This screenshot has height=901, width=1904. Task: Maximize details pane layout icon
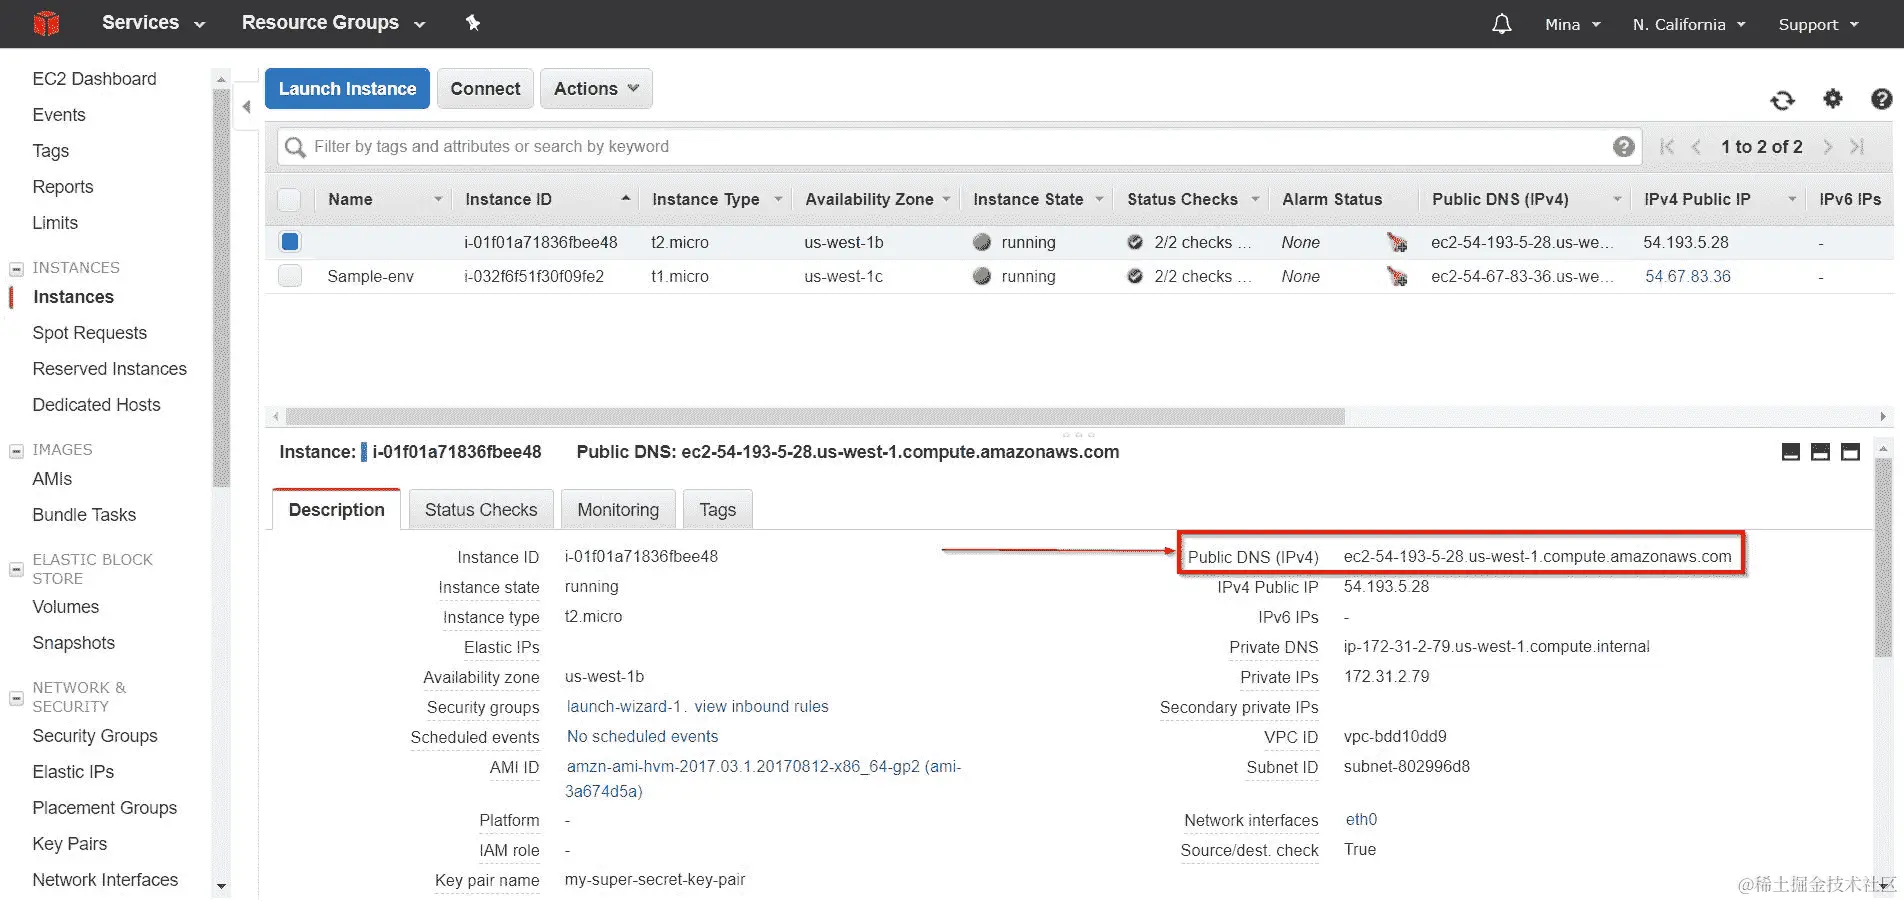[x=1850, y=452]
